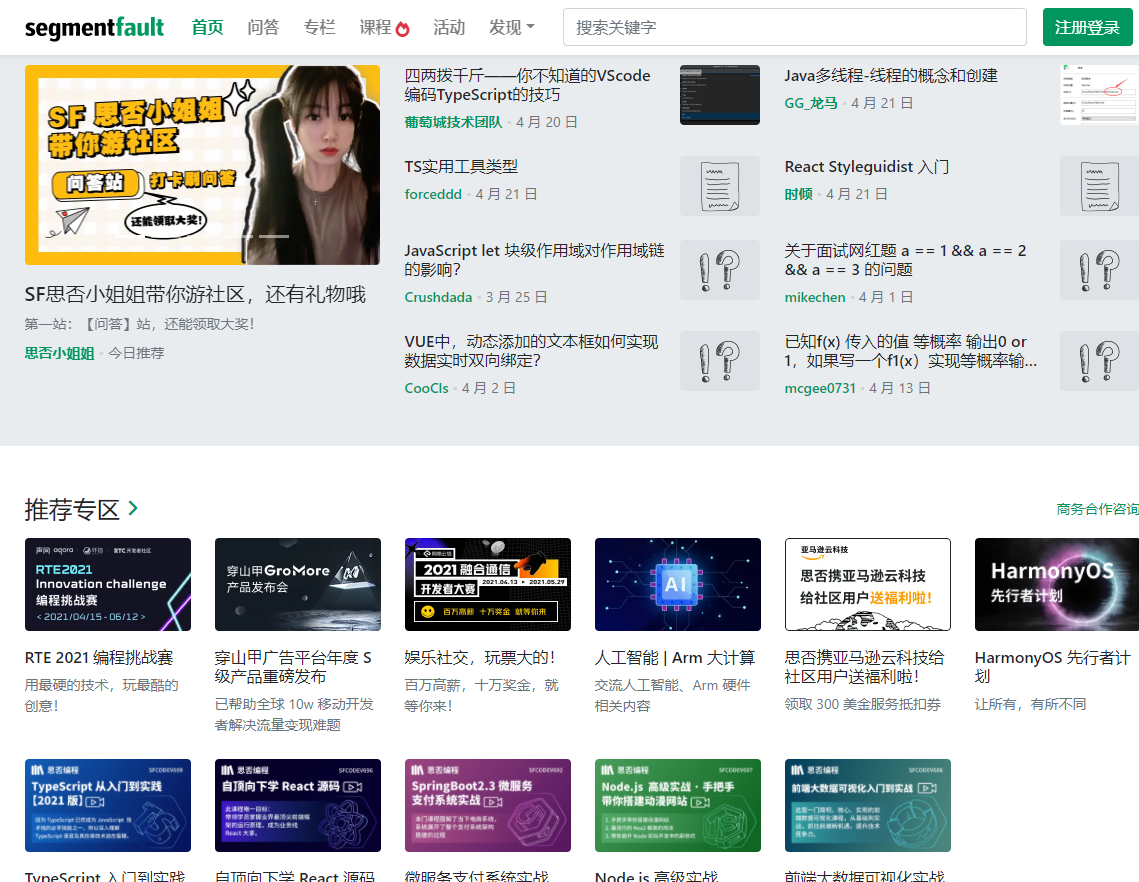Open RTE 2021 编程挑战赛 title
The width and height of the screenshot is (1139, 882).
click(x=99, y=658)
